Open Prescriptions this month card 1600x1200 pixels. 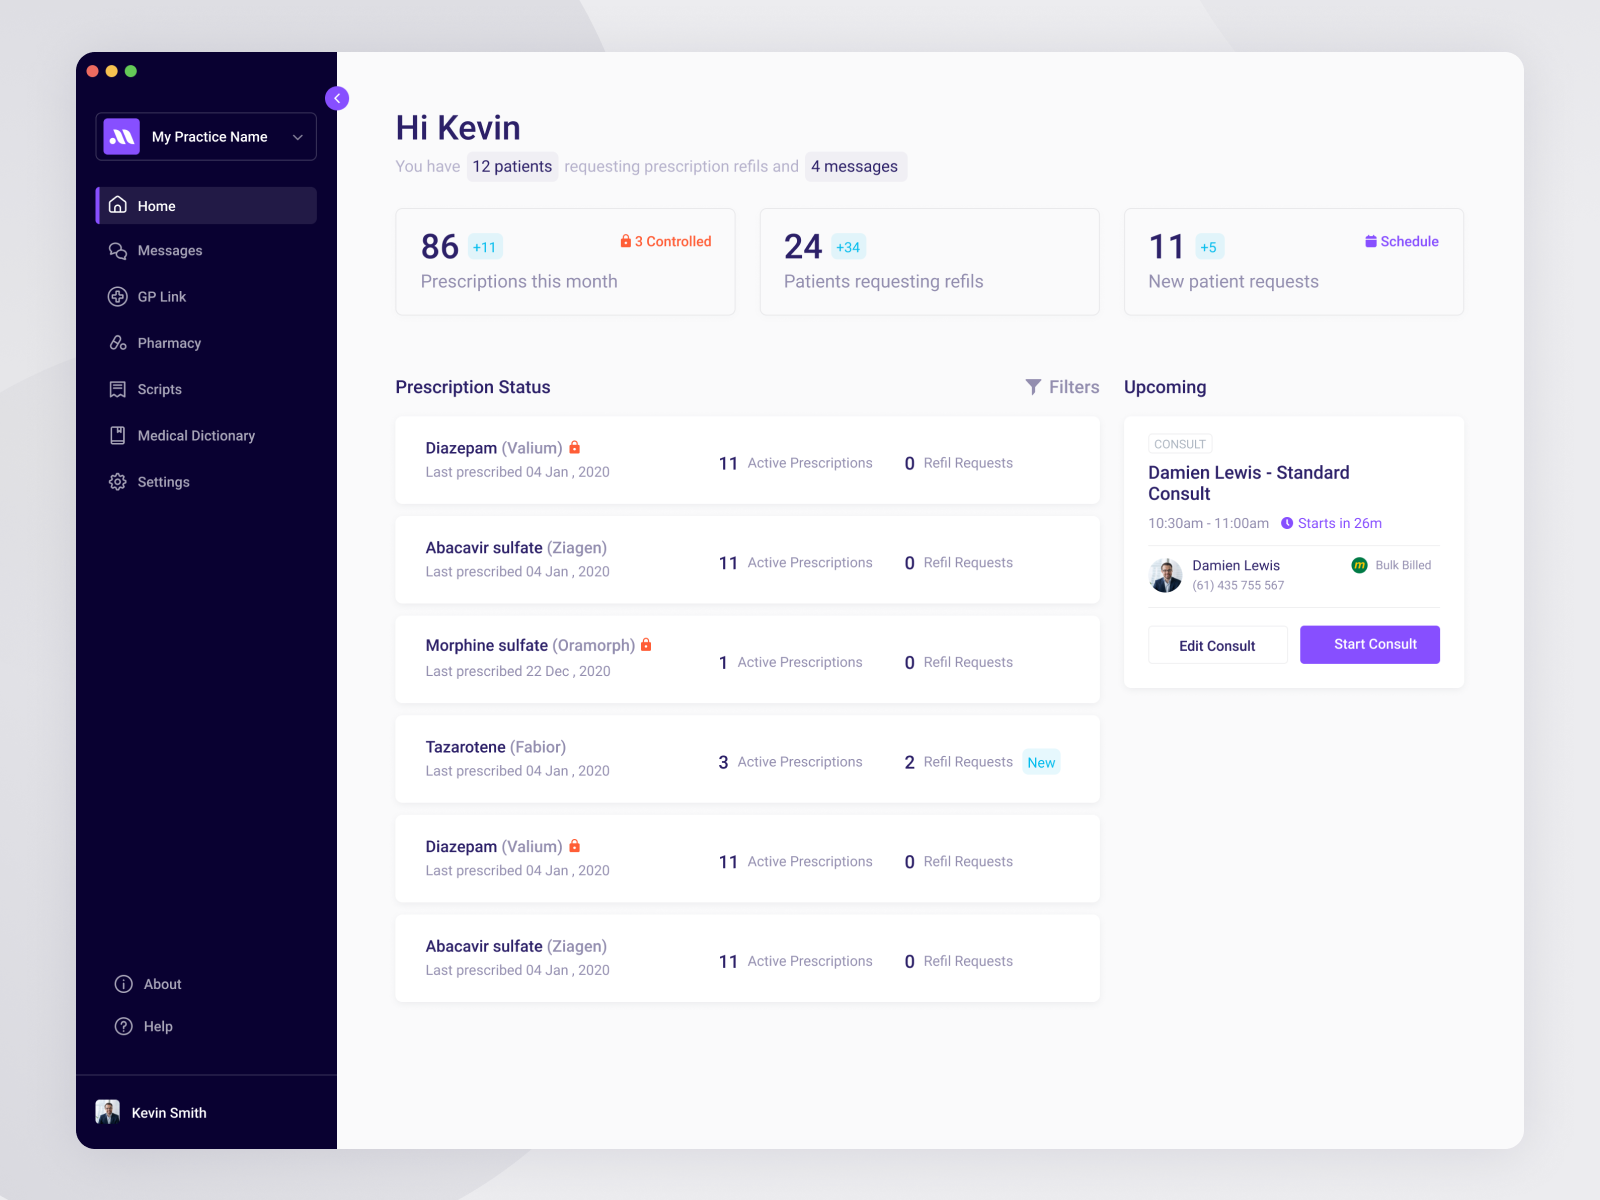[x=565, y=262]
